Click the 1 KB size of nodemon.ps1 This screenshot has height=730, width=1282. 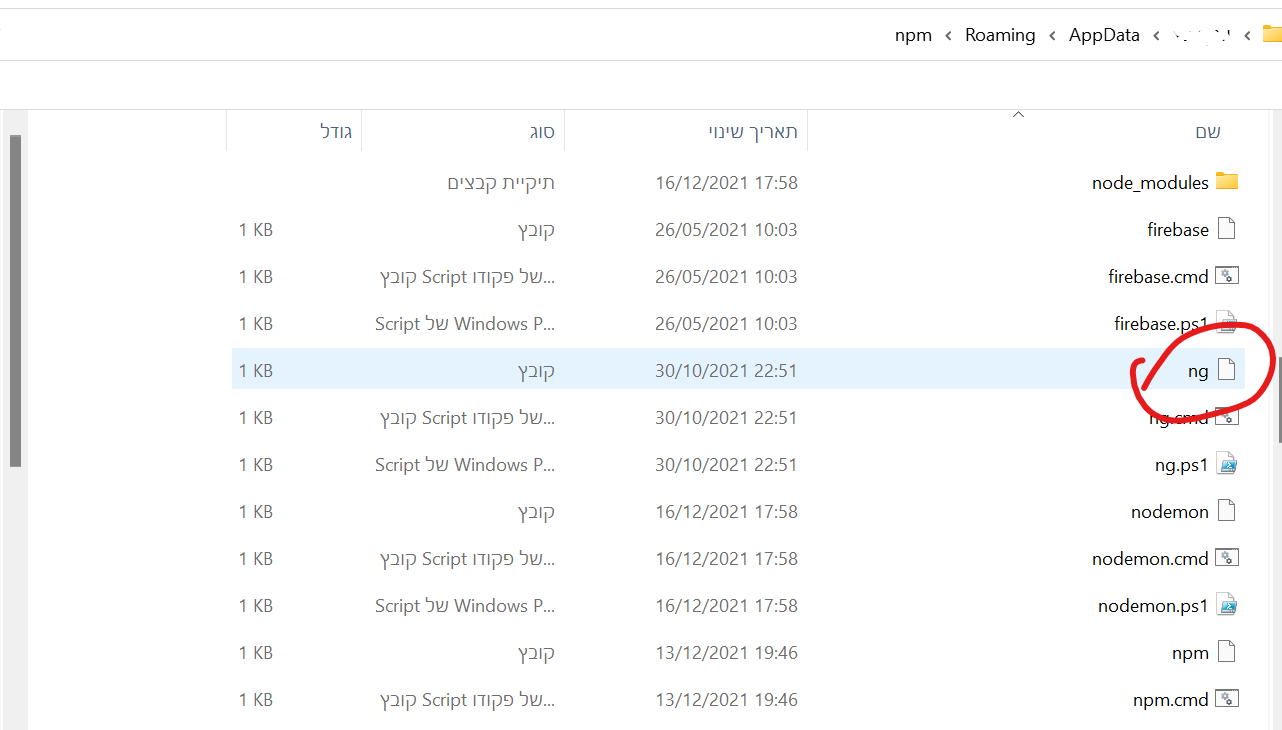[x=256, y=606]
